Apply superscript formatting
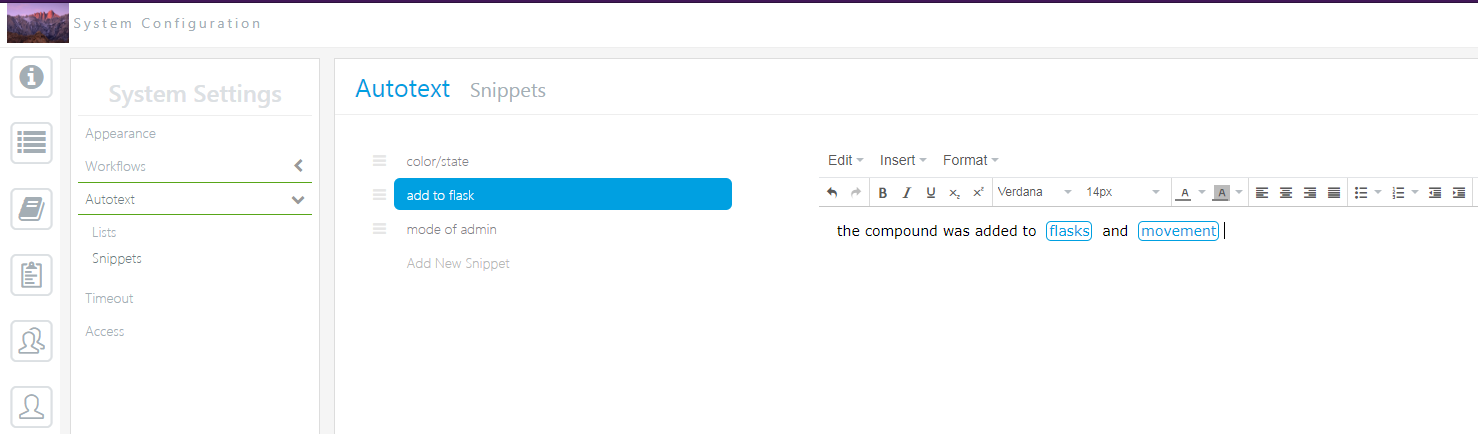Screen dimensions: 1478x434 pyautogui.click(x=978, y=193)
